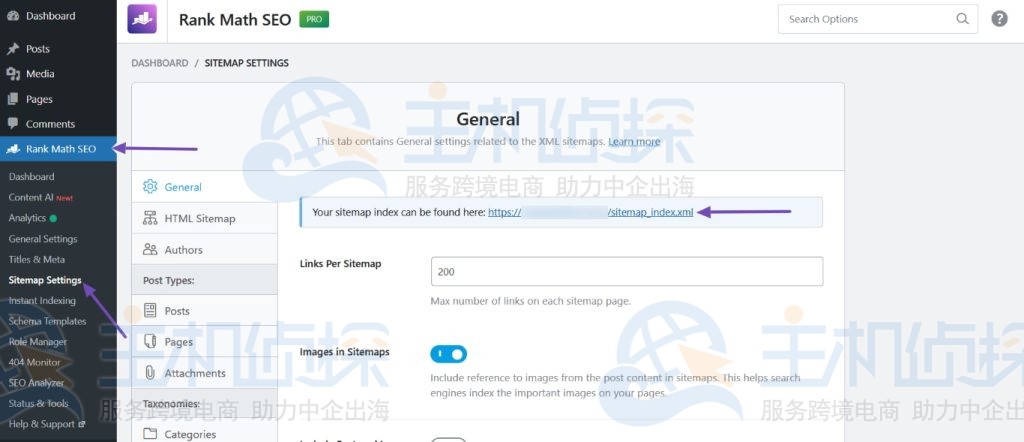Click the HTML Sitemap hierarchy icon
The image size is (1024, 442).
(150, 218)
